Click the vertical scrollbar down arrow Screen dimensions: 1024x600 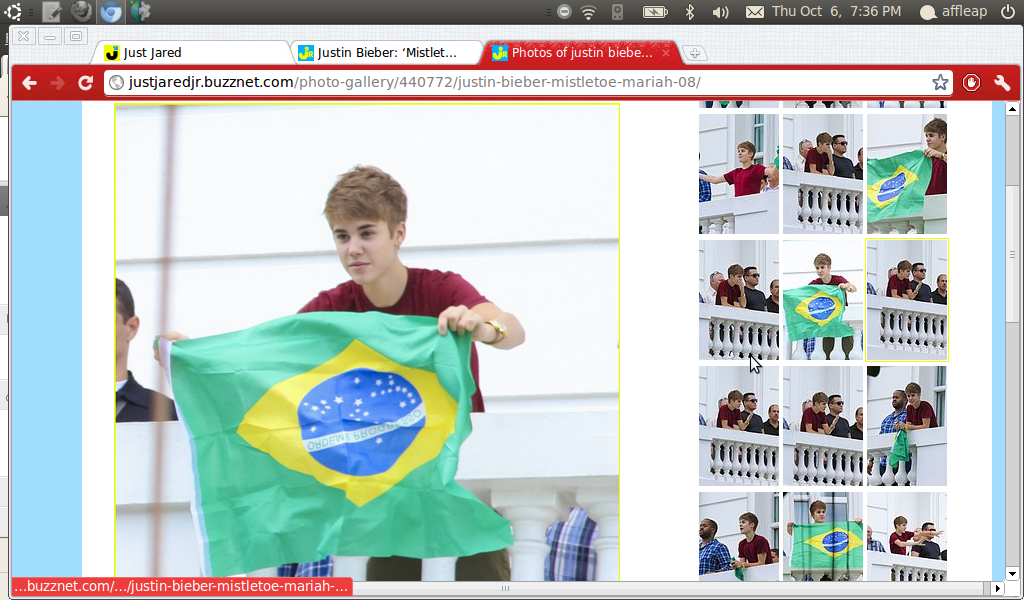coord(1012,574)
